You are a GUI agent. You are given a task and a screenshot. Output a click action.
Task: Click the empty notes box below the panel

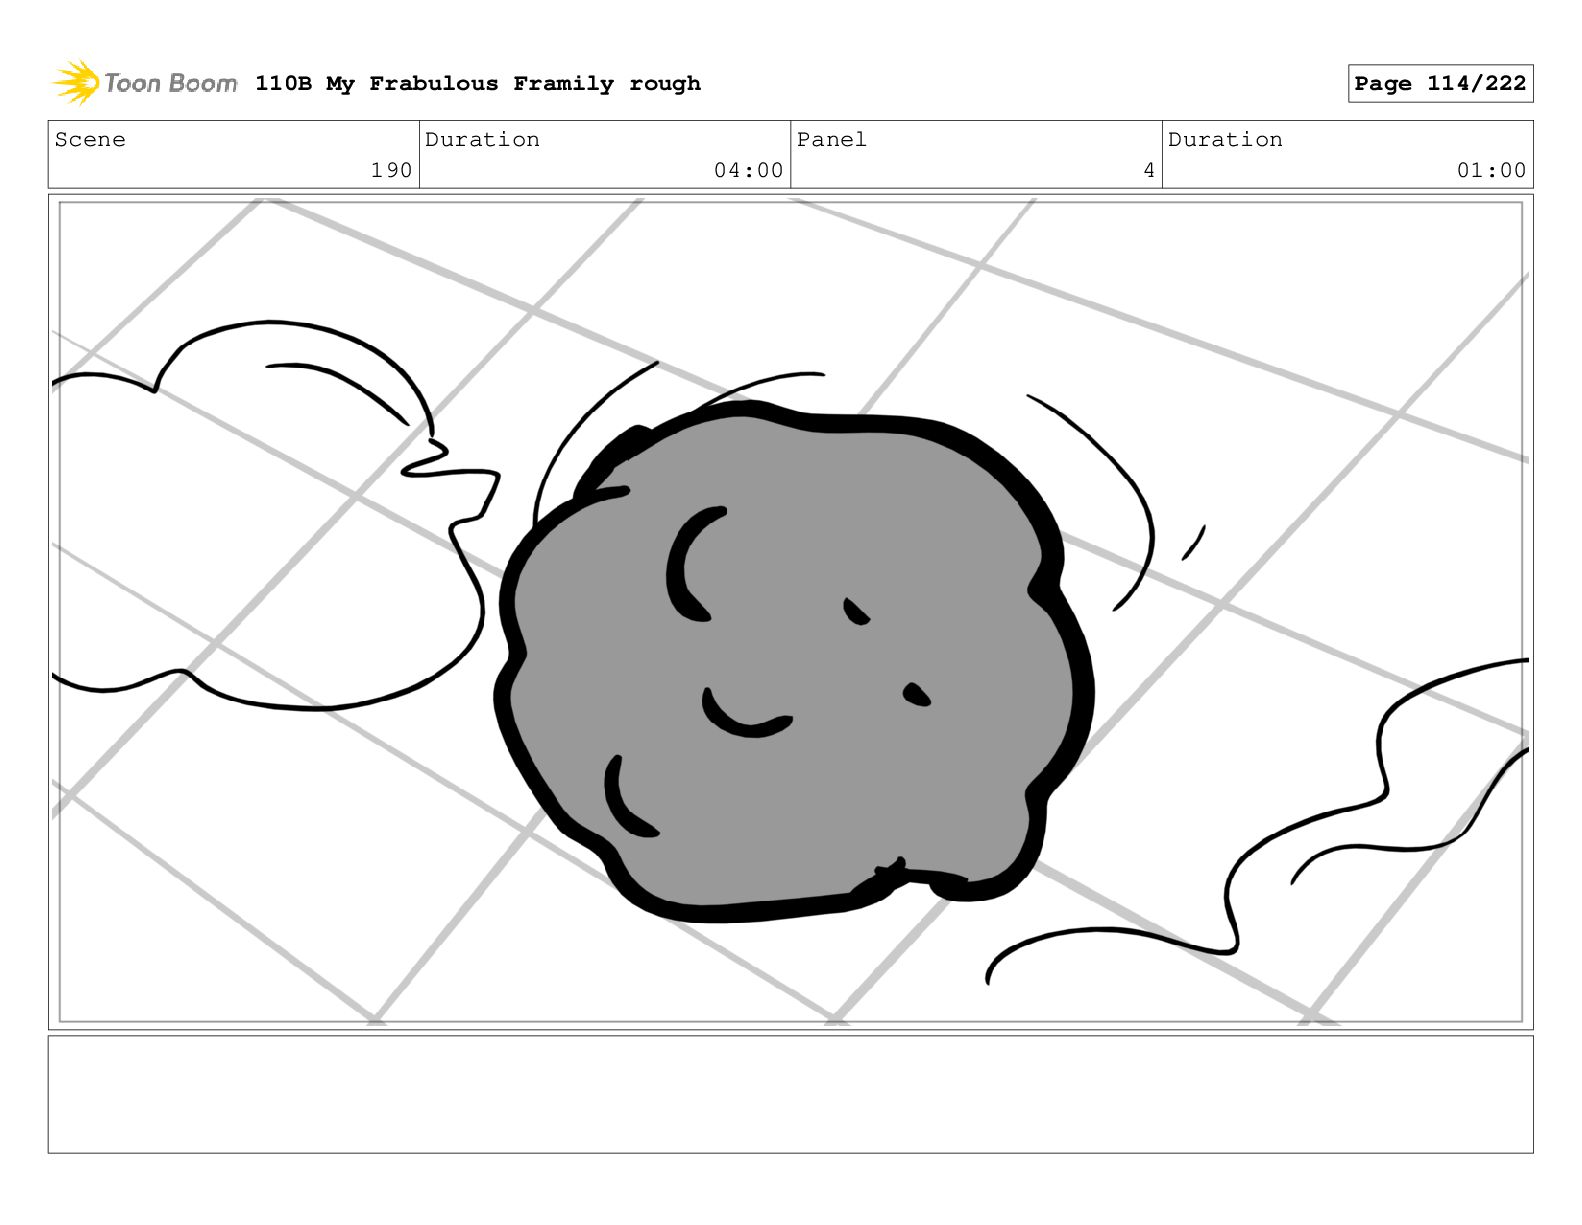pos(790,1094)
